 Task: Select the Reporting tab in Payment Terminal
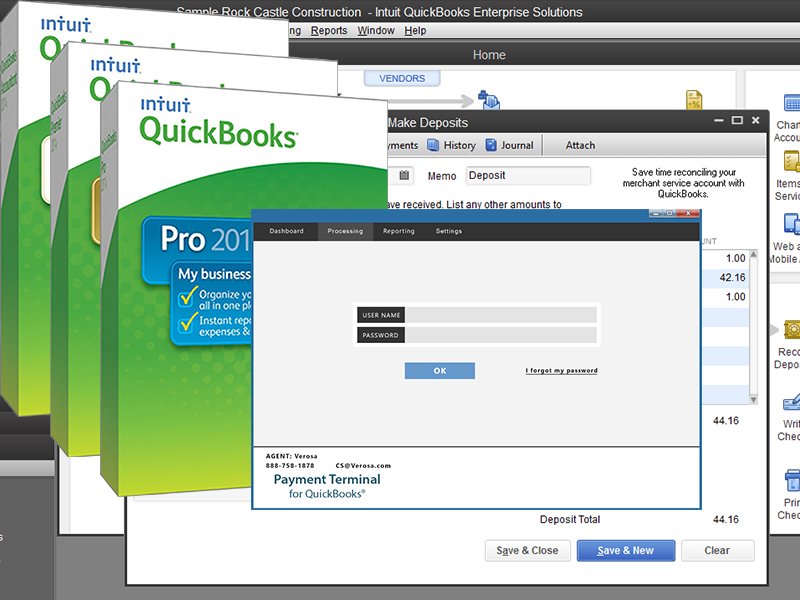pos(399,232)
